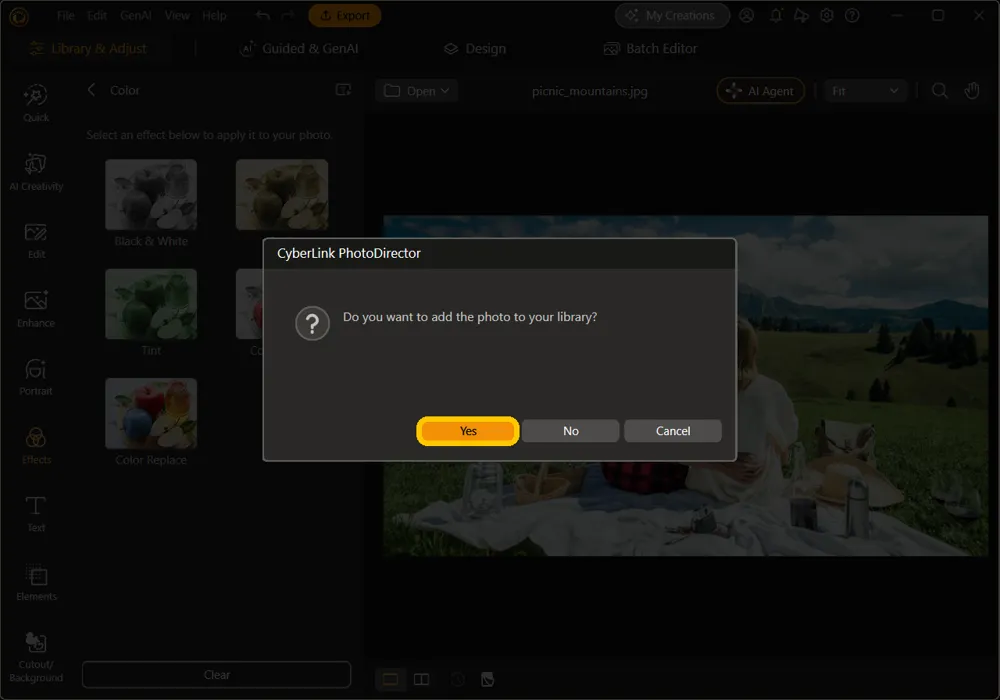Click the panel undock icon beside Color
This screenshot has height=700, width=1000.
pos(343,90)
